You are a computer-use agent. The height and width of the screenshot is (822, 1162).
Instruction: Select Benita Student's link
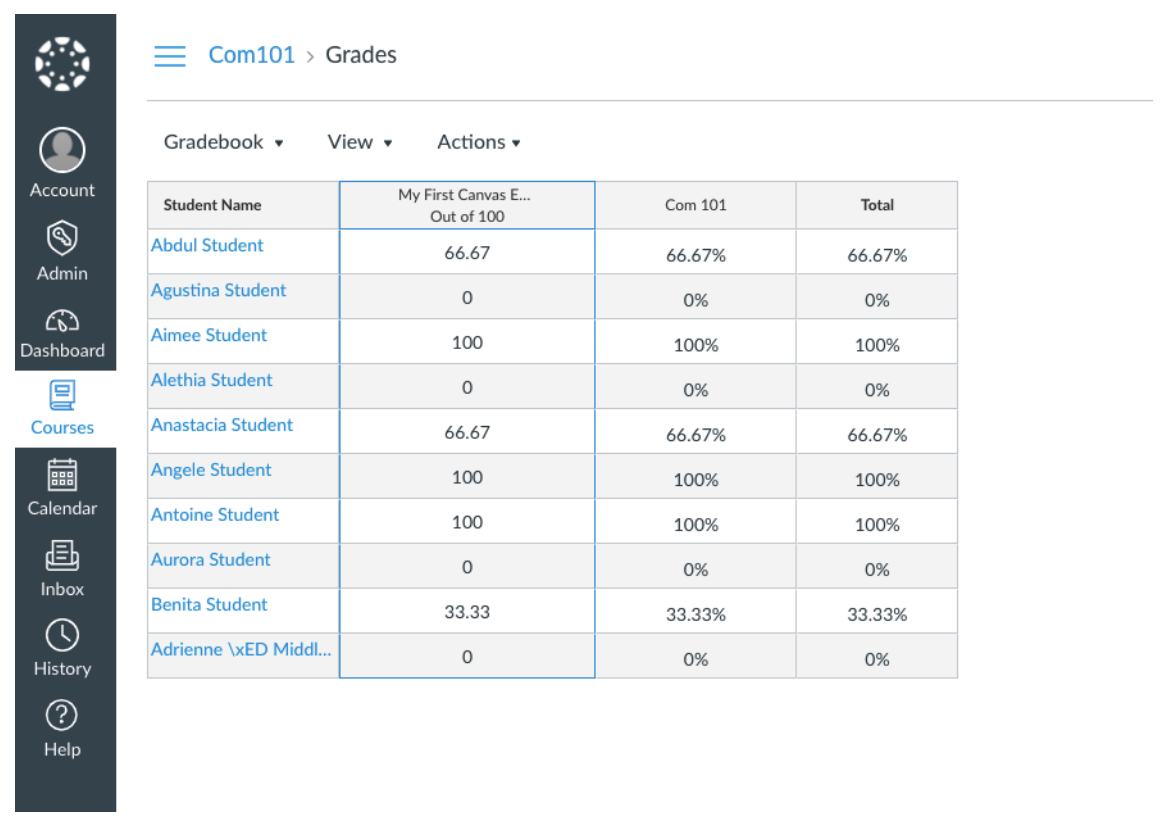coord(209,604)
